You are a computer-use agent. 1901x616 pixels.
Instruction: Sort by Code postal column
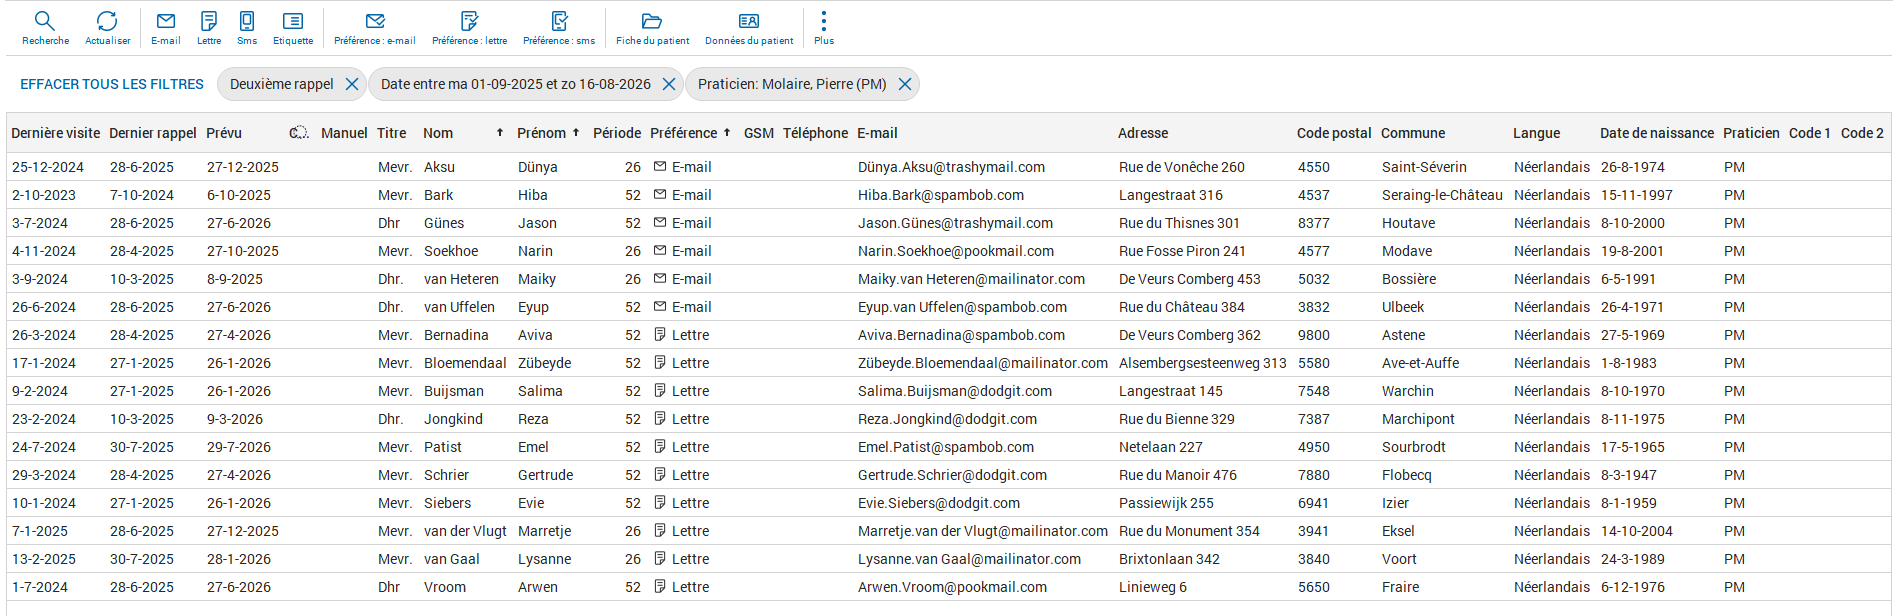coord(1334,133)
